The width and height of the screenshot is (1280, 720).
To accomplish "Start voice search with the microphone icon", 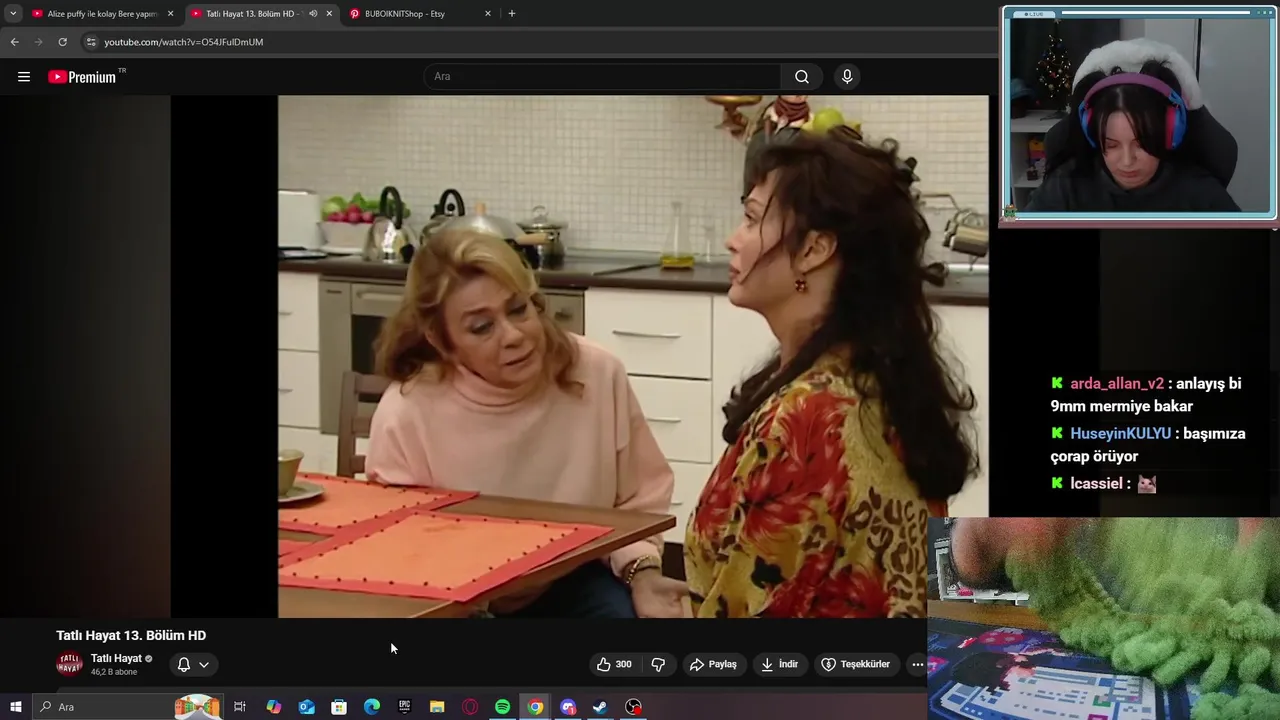I will point(847,77).
